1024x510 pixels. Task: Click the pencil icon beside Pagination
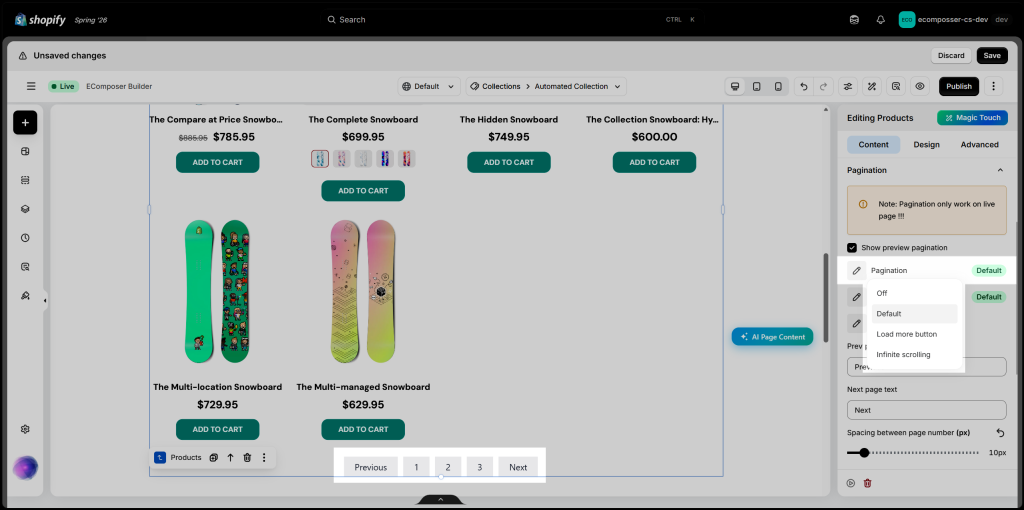coord(857,270)
